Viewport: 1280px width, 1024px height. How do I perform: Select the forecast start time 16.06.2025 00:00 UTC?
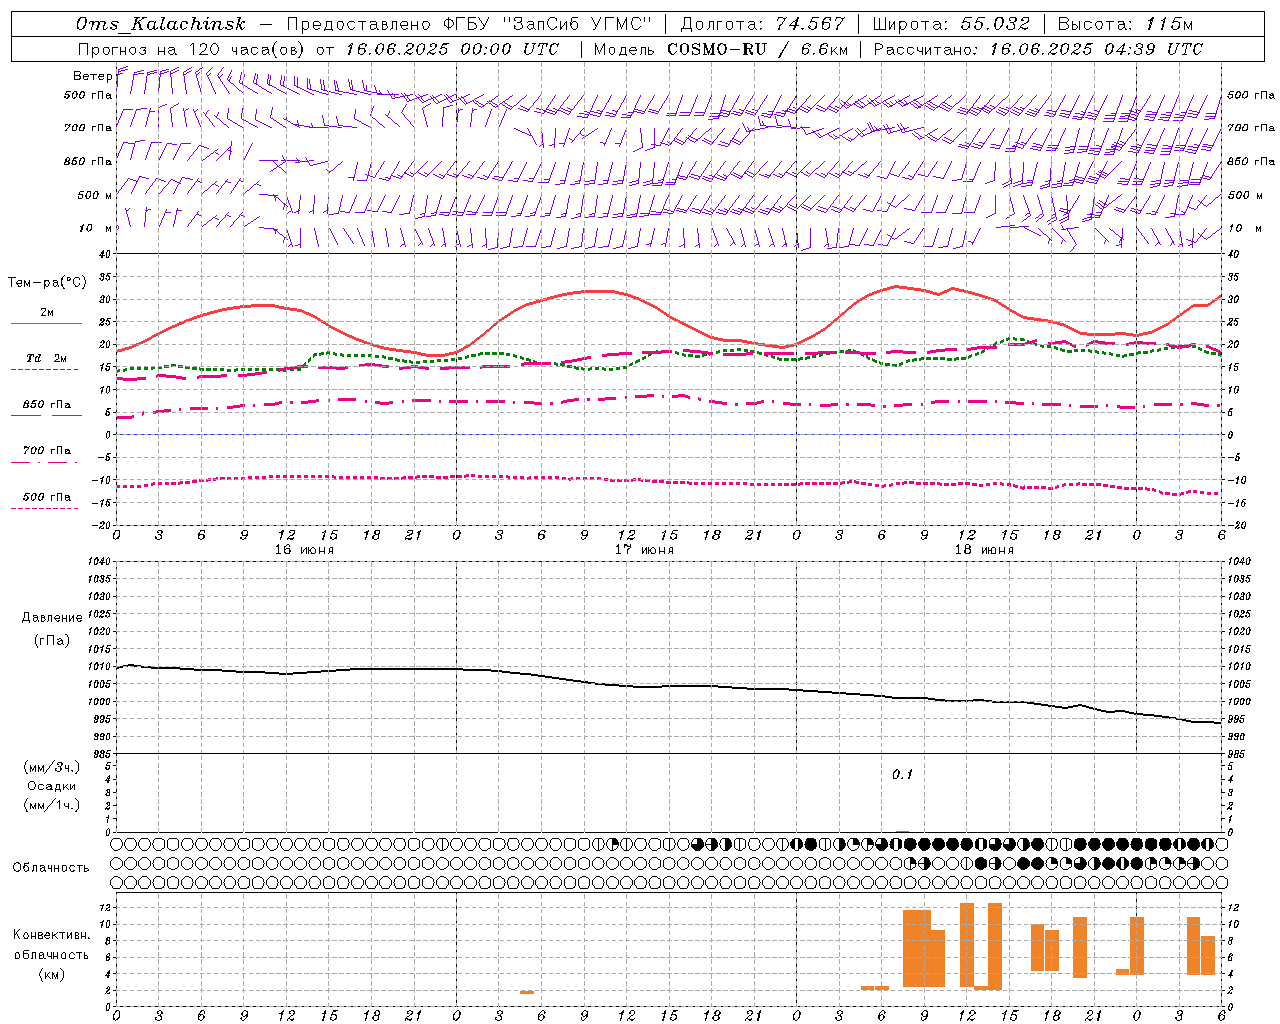(x=452, y=49)
